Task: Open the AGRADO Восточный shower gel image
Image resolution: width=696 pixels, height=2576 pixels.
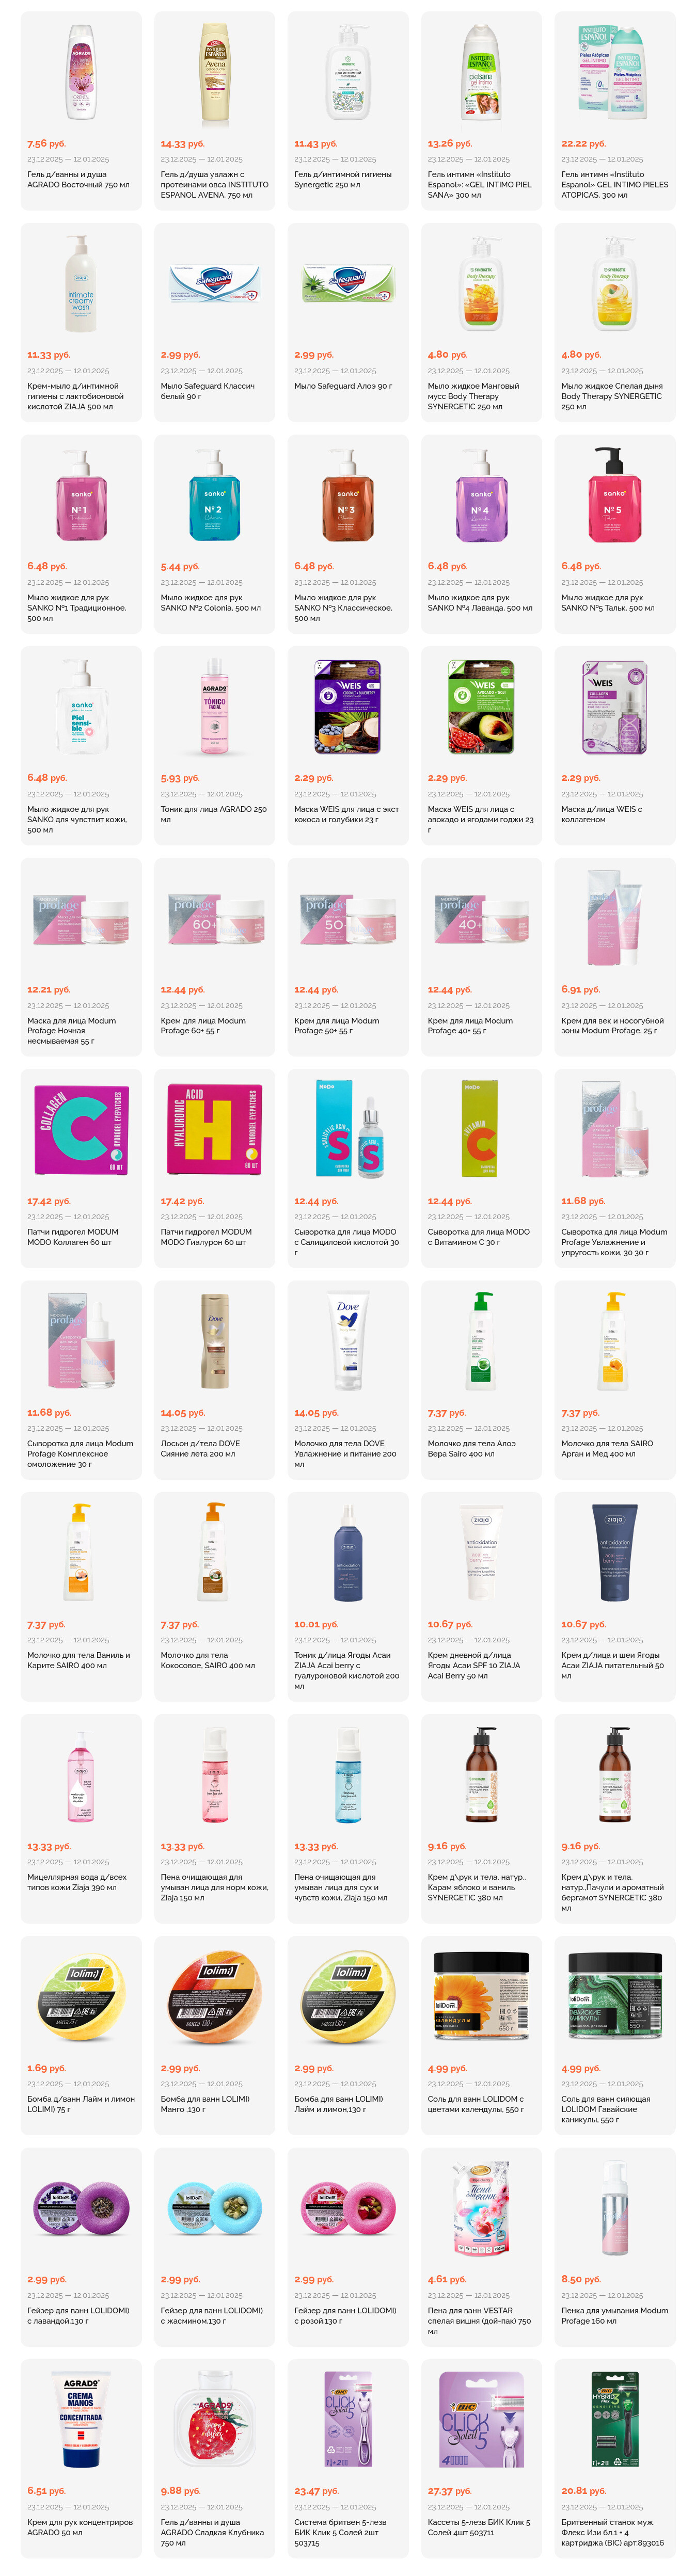Action: point(81,73)
